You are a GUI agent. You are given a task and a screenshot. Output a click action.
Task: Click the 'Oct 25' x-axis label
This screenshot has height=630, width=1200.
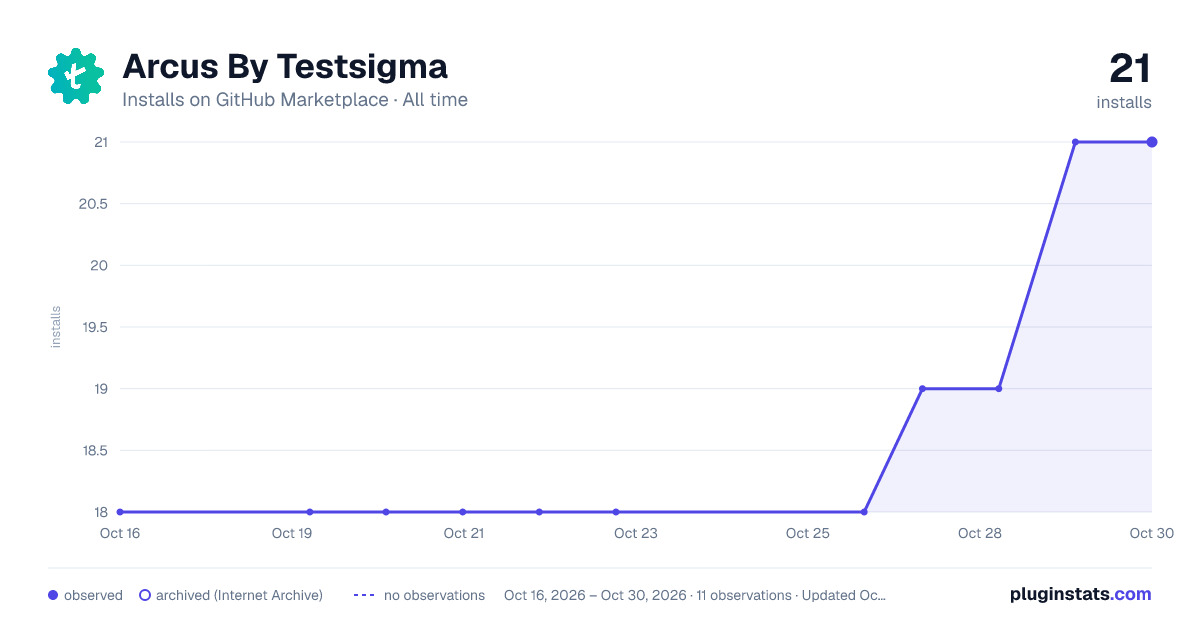pyautogui.click(x=808, y=533)
